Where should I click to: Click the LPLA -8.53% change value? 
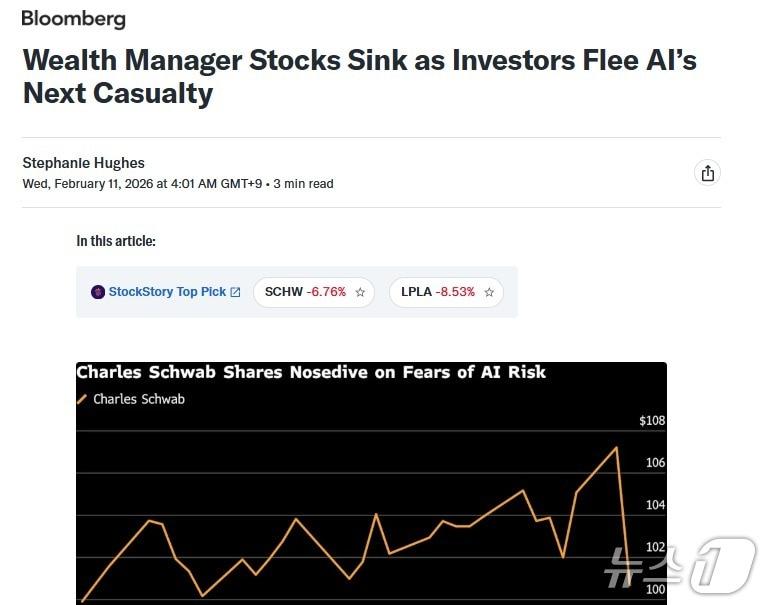[x=455, y=292]
